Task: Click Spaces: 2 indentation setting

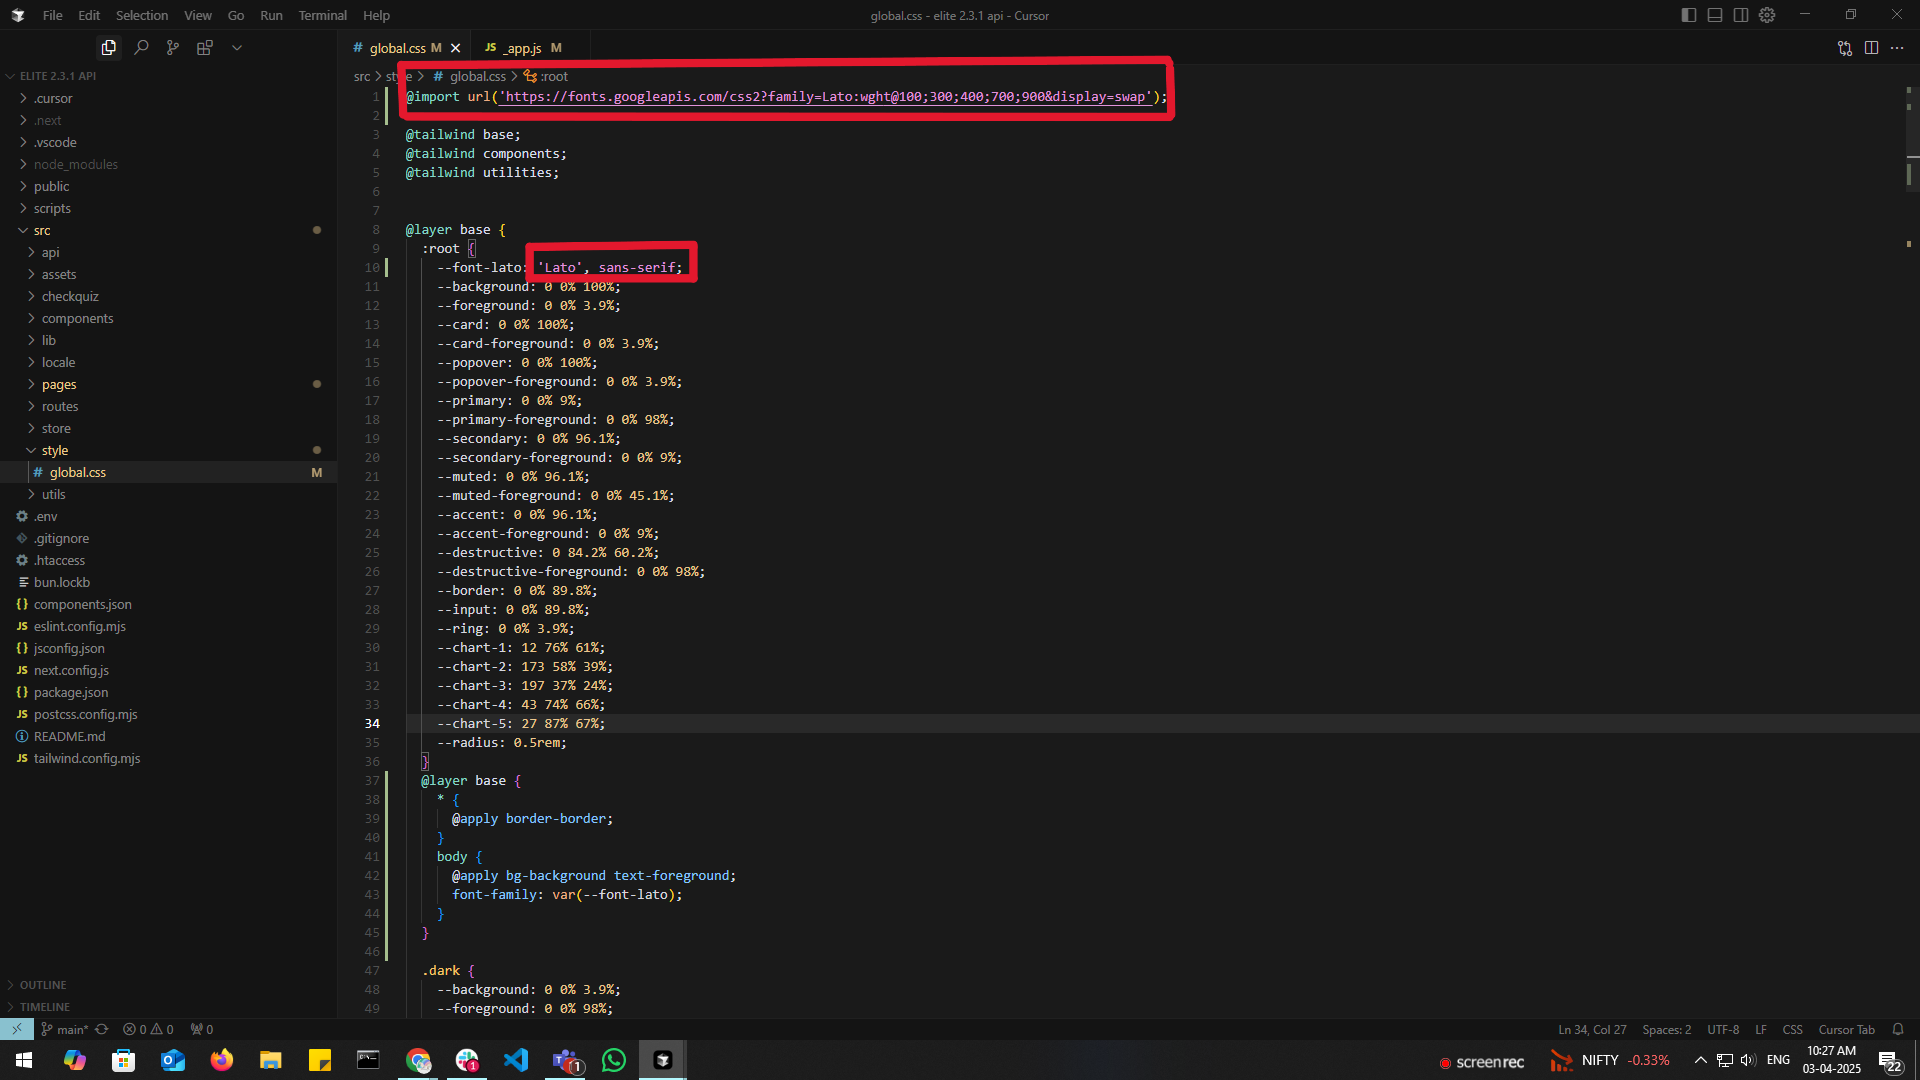Action: pos(1666,1029)
